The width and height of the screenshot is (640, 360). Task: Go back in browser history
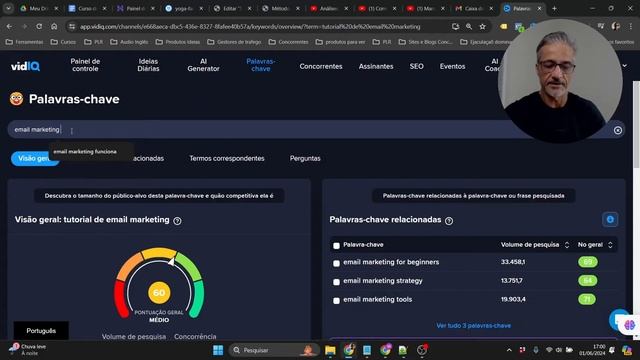[9, 26]
